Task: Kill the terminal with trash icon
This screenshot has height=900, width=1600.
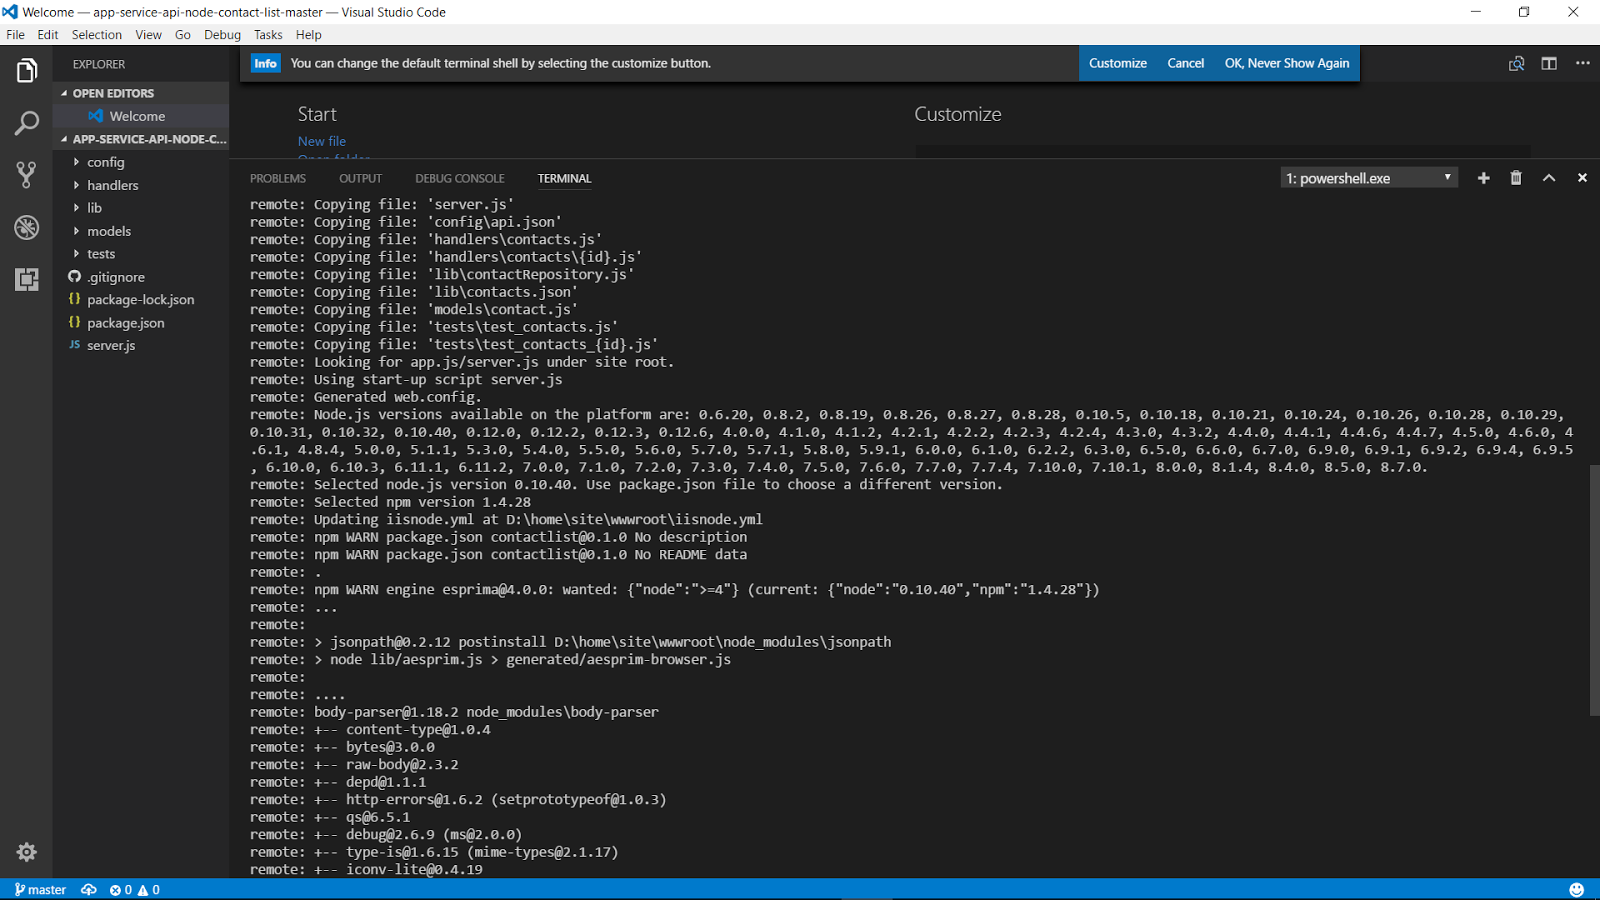Action: pos(1516,178)
